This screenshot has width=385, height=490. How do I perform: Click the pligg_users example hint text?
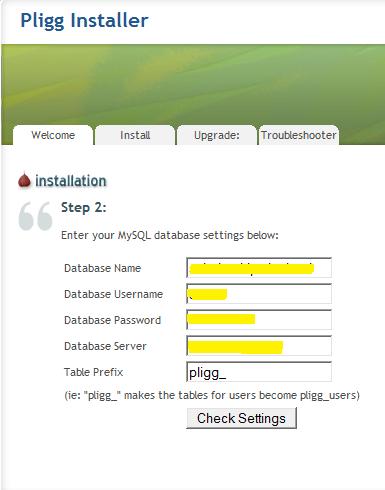coord(212,395)
